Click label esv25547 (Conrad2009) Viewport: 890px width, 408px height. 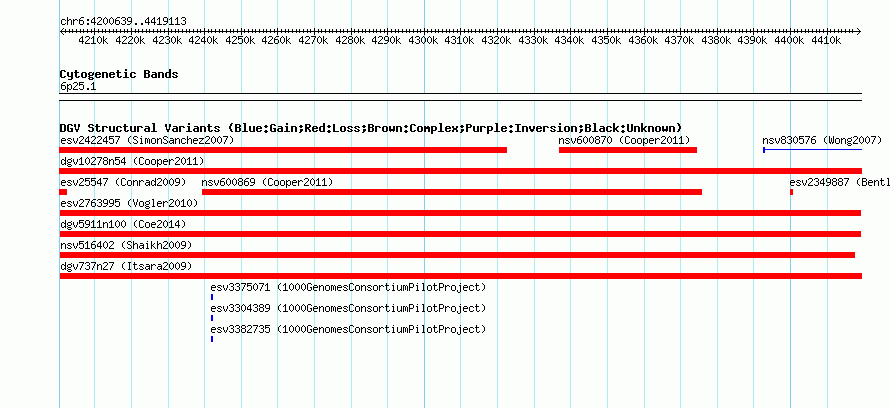(x=123, y=182)
